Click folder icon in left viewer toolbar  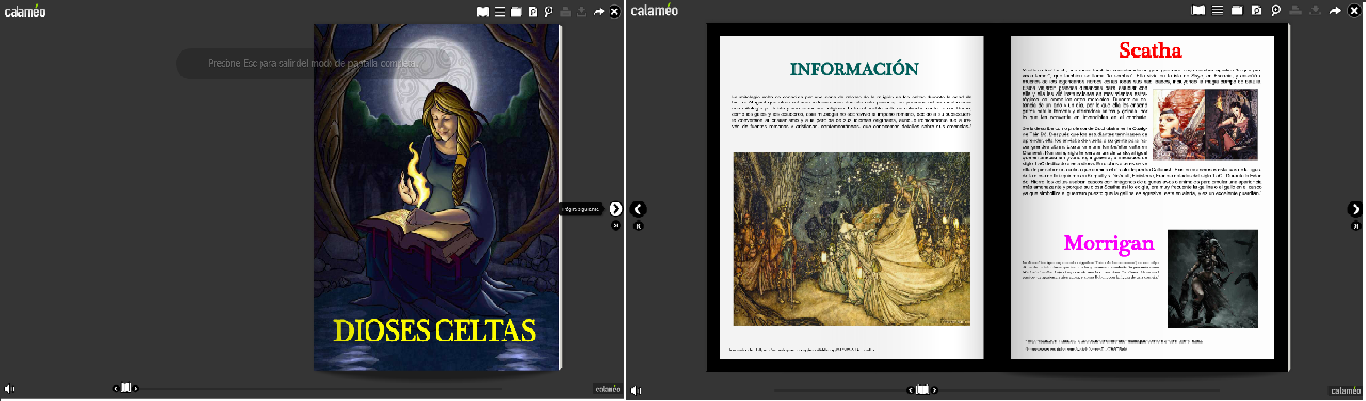pyautogui.click(x=516, y=12)
